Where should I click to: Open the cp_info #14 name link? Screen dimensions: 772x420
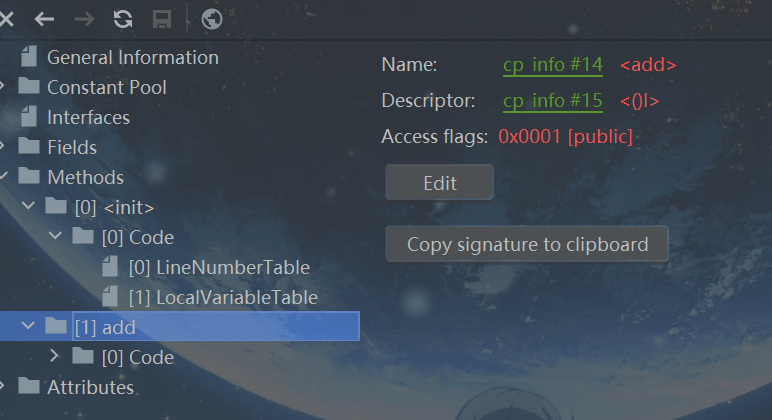pyautogui.click(x=552, y=65)
